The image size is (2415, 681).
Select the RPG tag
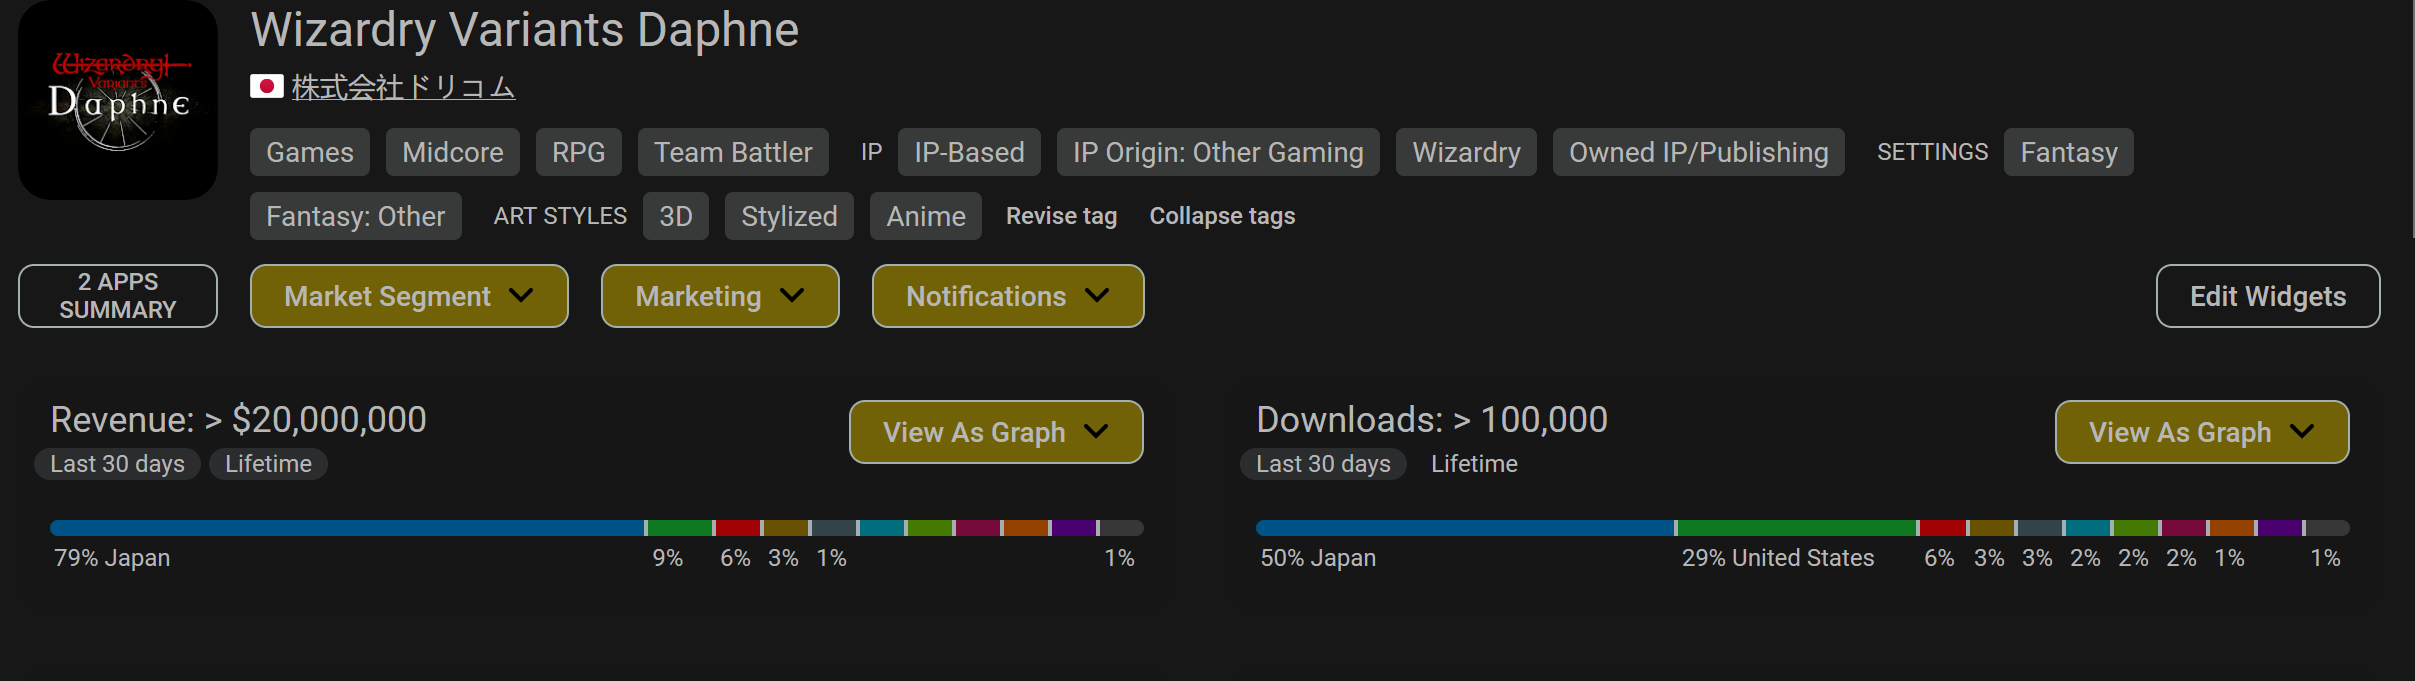point(579,152)
